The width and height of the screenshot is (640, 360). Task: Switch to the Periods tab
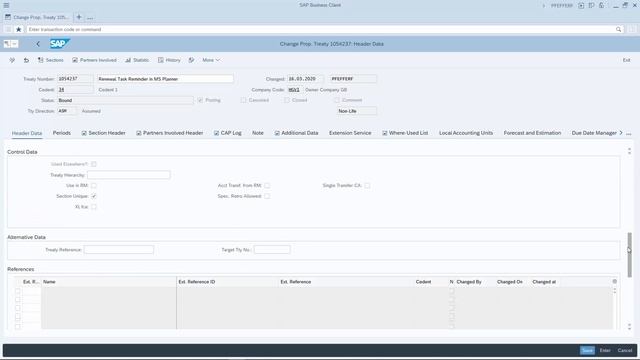tap(62, 133)
